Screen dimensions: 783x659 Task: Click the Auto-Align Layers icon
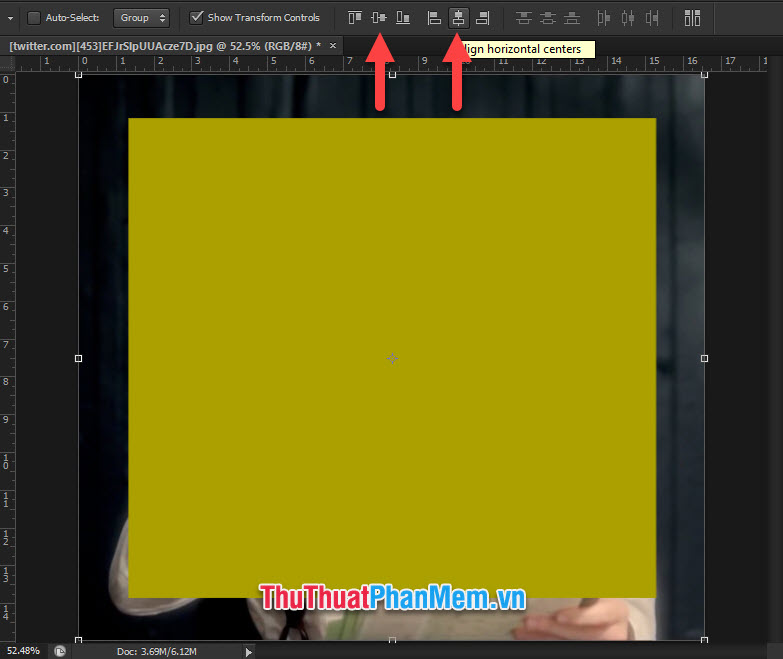692,18
